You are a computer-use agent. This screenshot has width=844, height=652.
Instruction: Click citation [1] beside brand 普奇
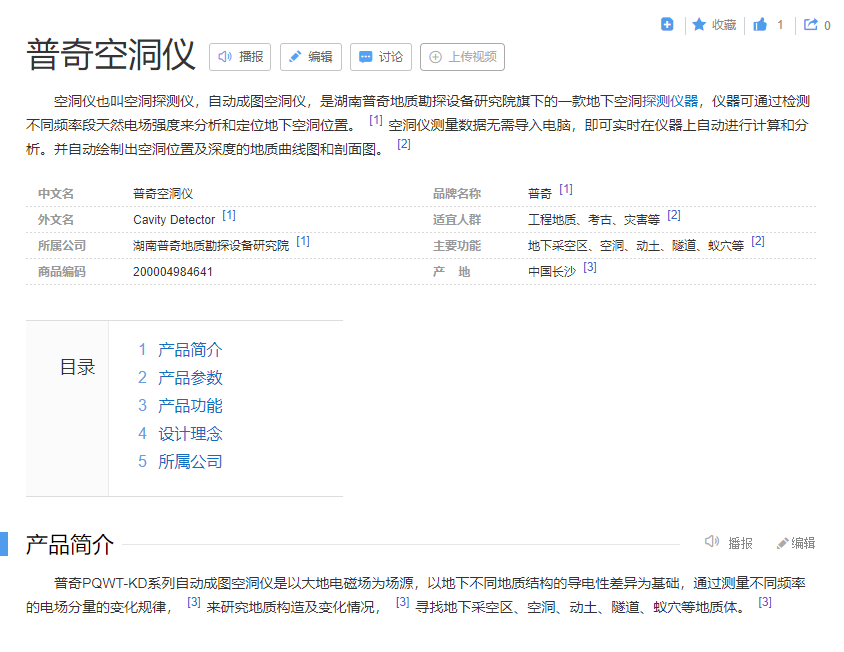point(566,189)
